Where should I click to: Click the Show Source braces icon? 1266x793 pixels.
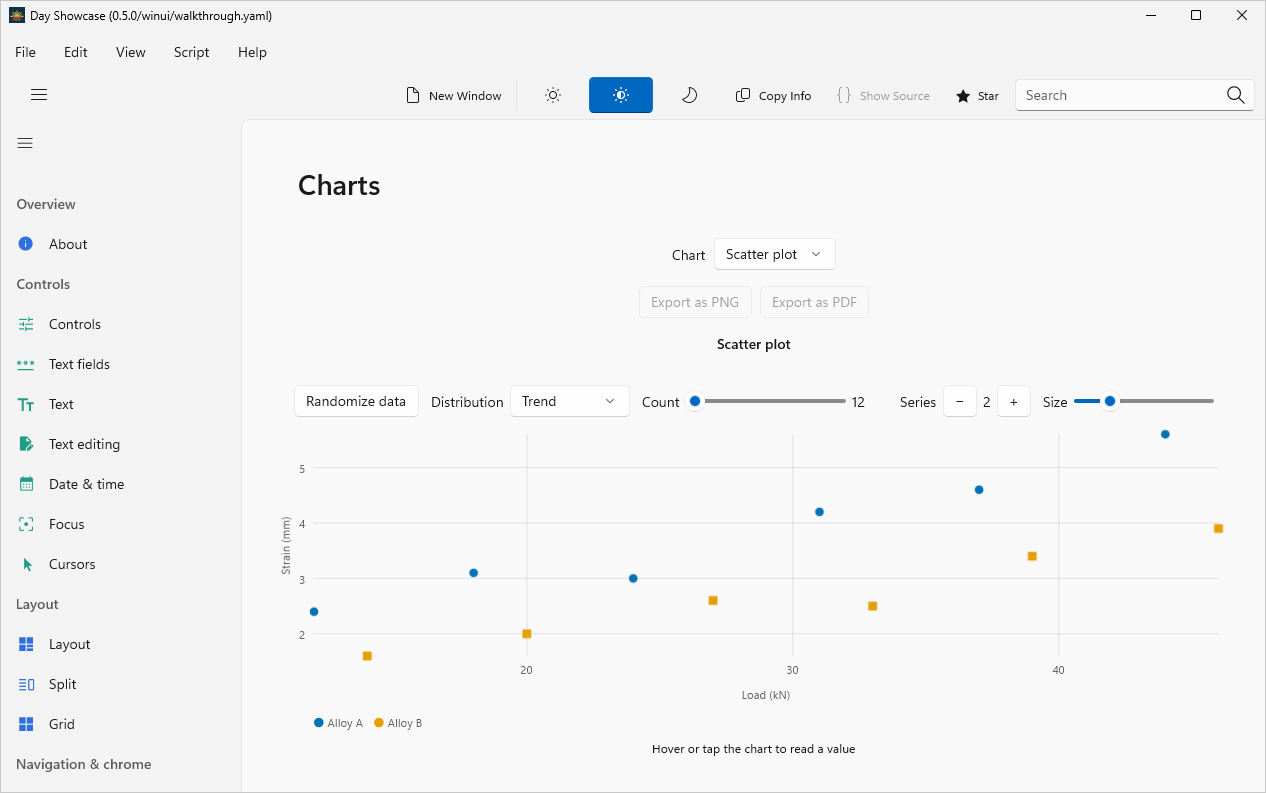pos(844,95)
